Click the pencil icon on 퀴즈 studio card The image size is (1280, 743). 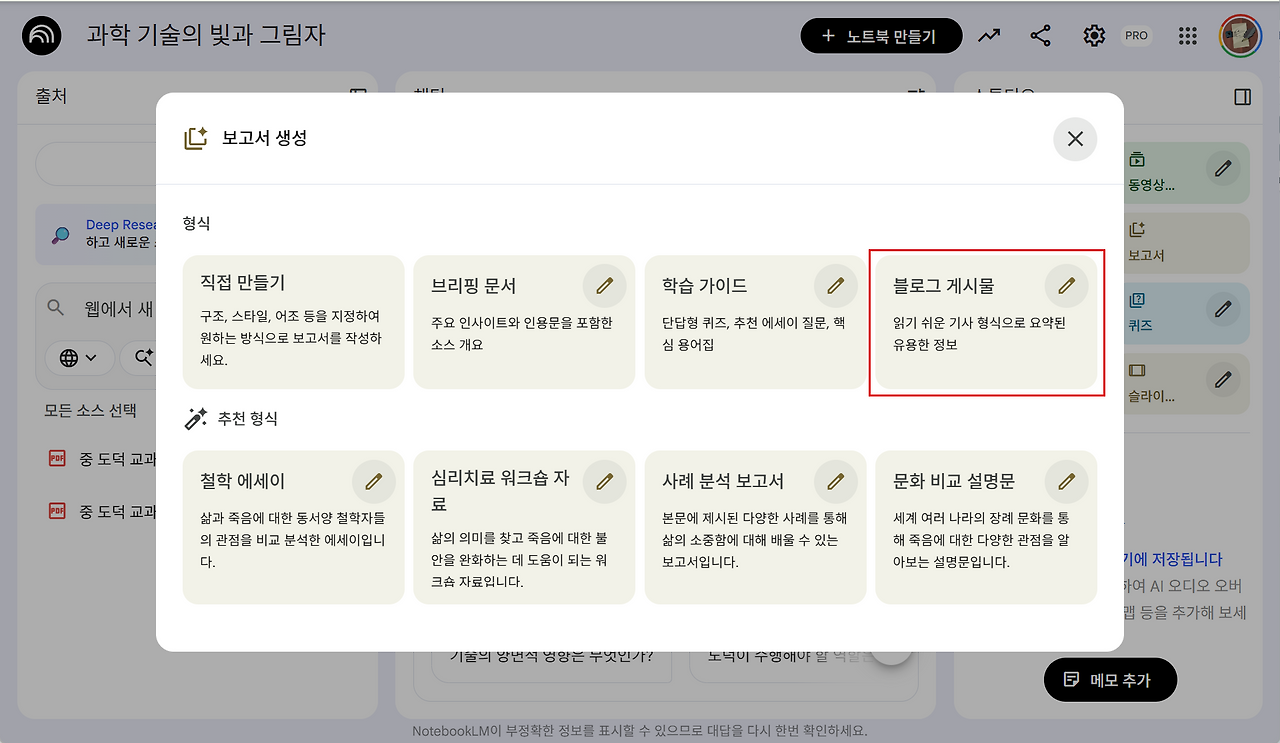click(1223, 309)
